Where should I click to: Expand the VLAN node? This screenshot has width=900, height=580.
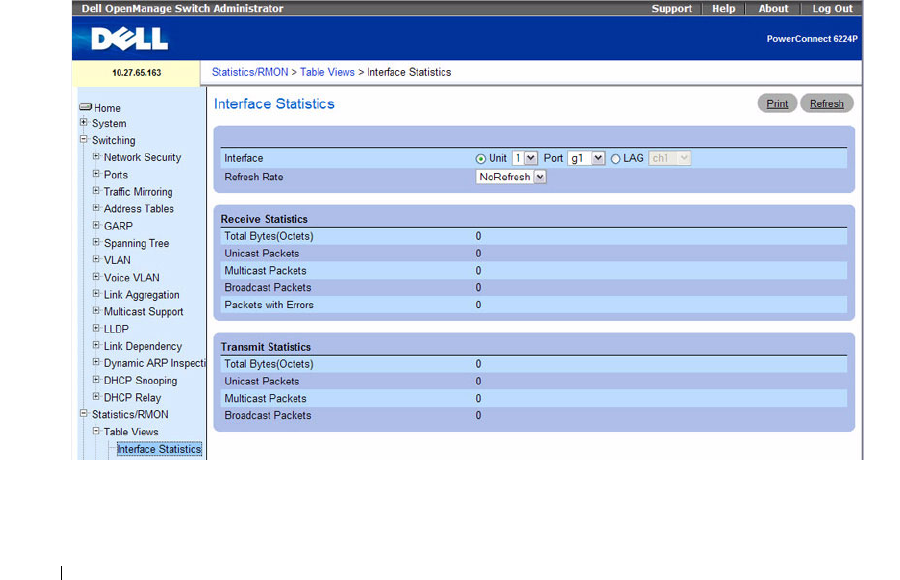96,259
